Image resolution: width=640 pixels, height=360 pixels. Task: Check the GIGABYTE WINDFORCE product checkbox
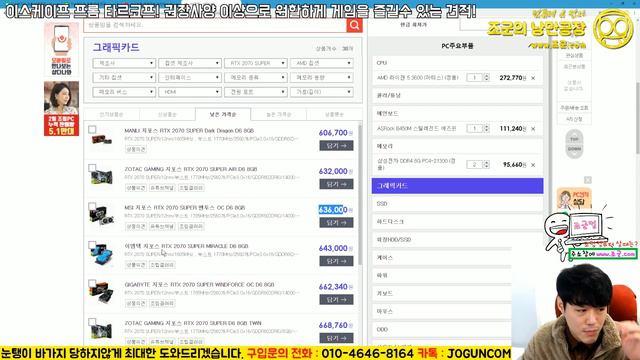click(92, 283)
